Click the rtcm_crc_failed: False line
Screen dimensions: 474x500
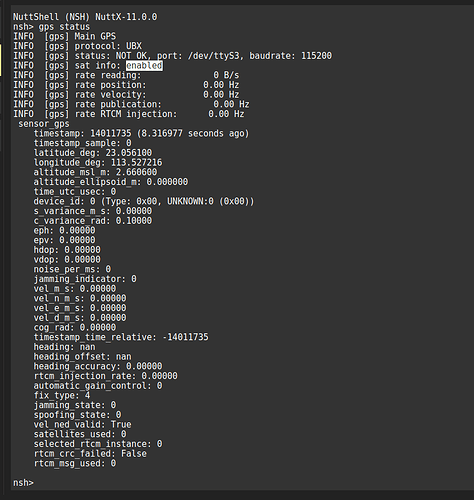click(x=90, y=454)
